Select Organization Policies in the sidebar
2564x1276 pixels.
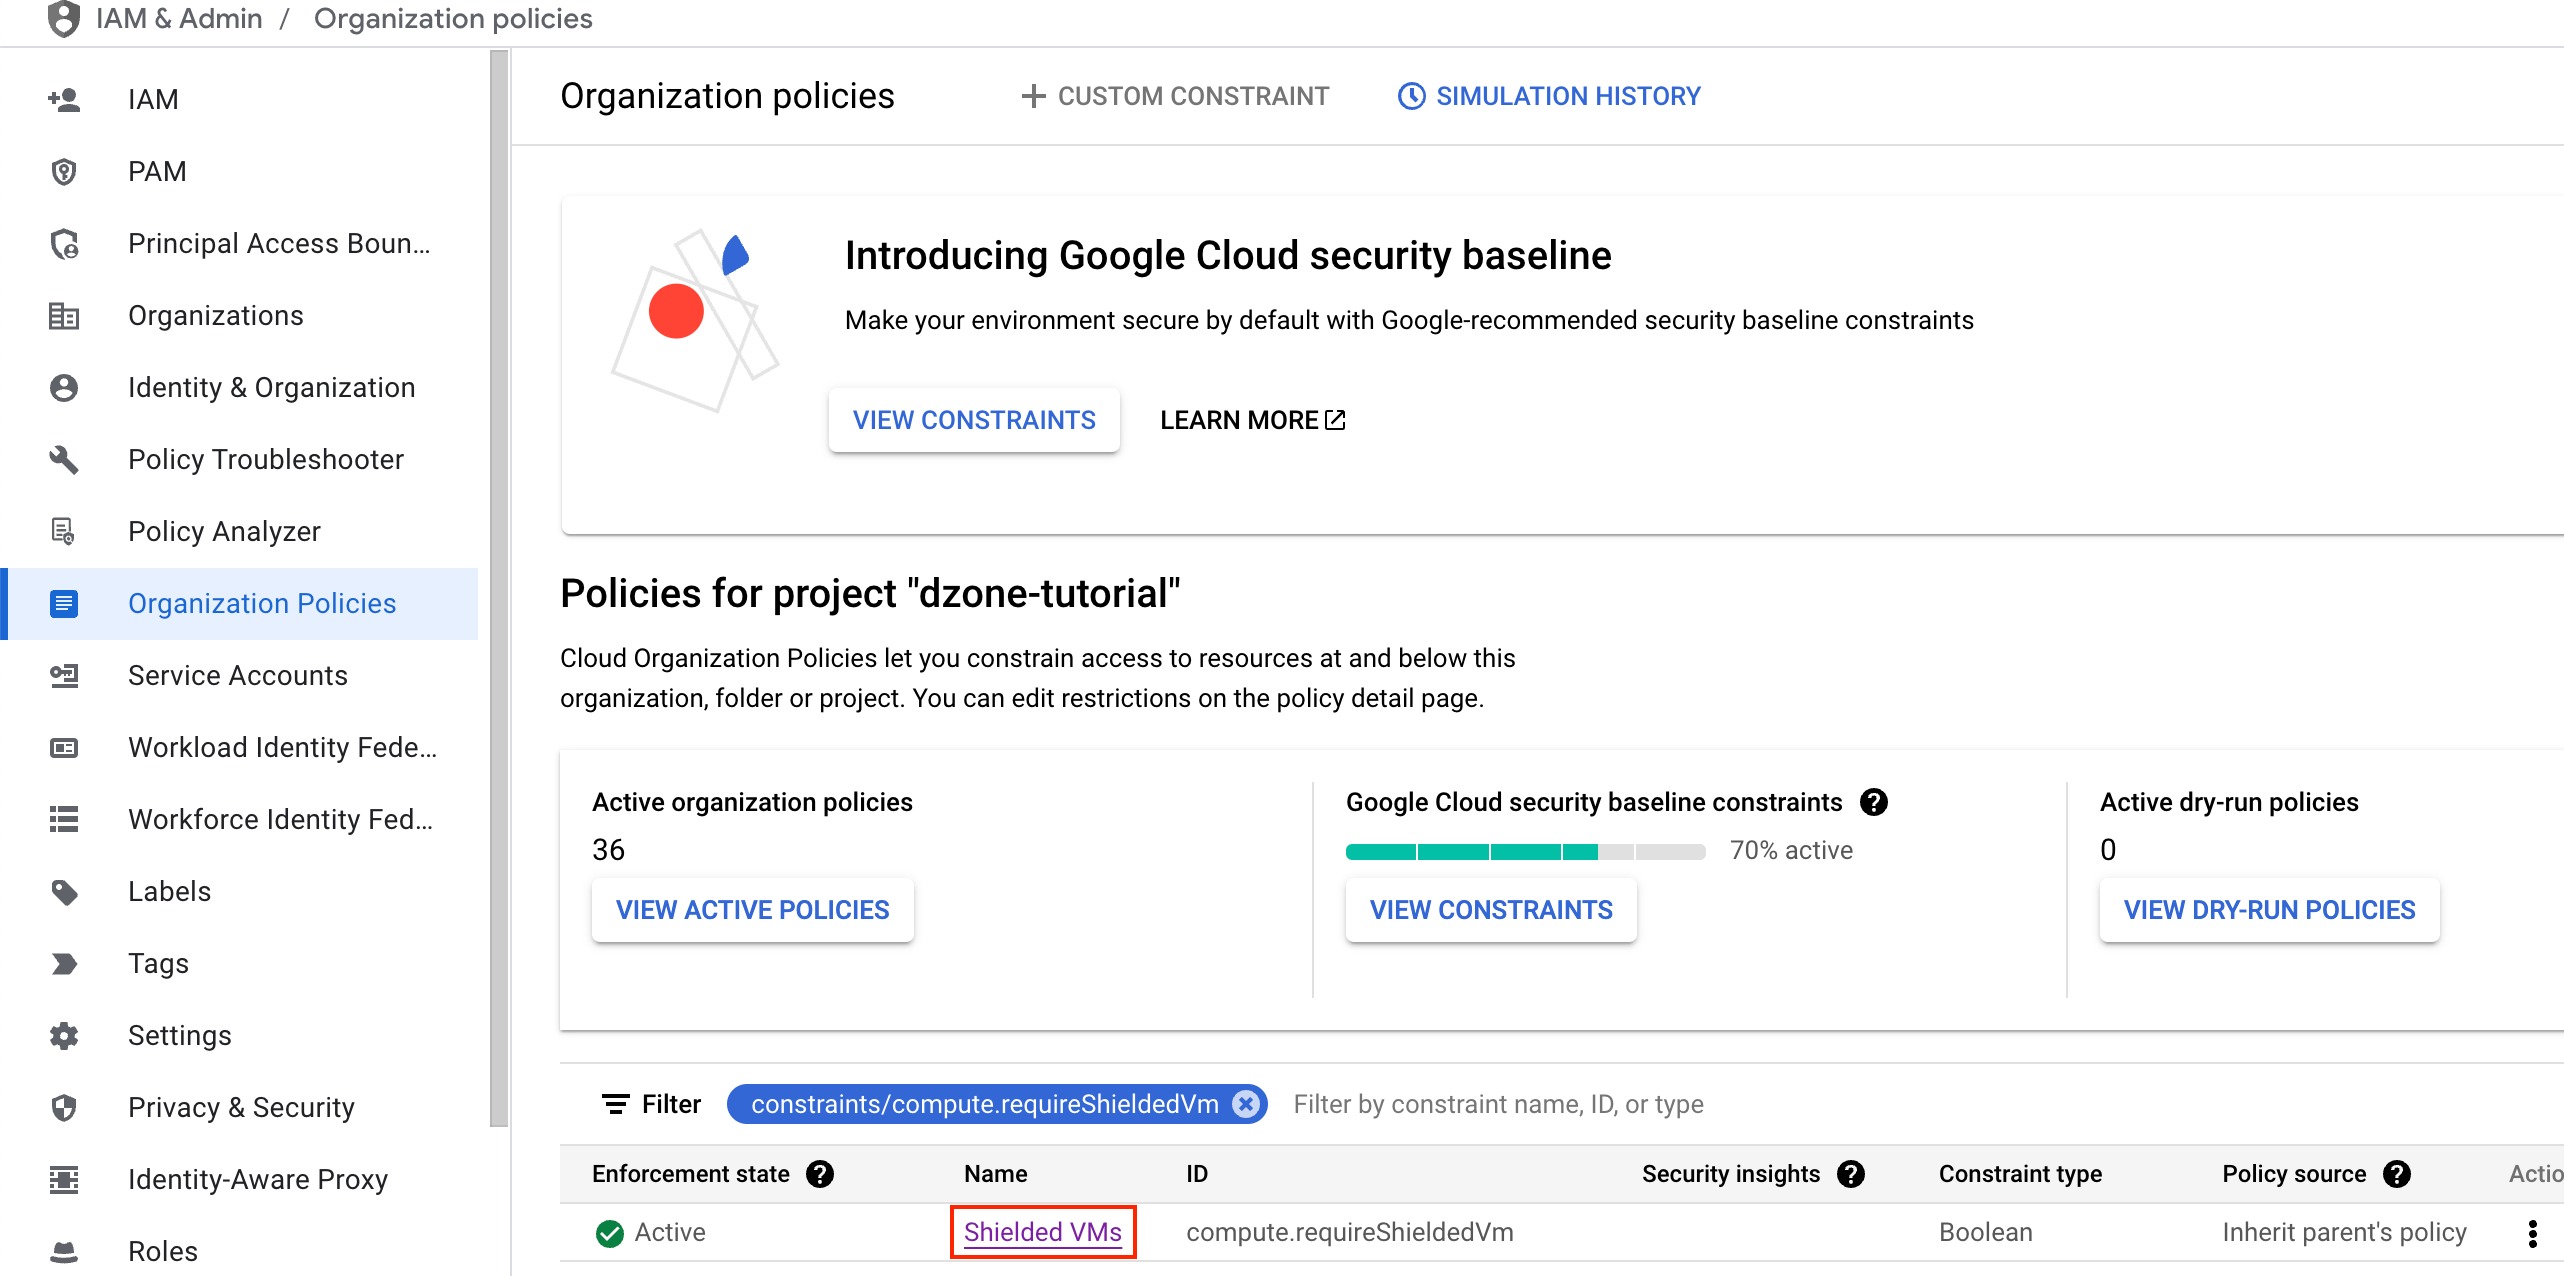coord(262,603)
